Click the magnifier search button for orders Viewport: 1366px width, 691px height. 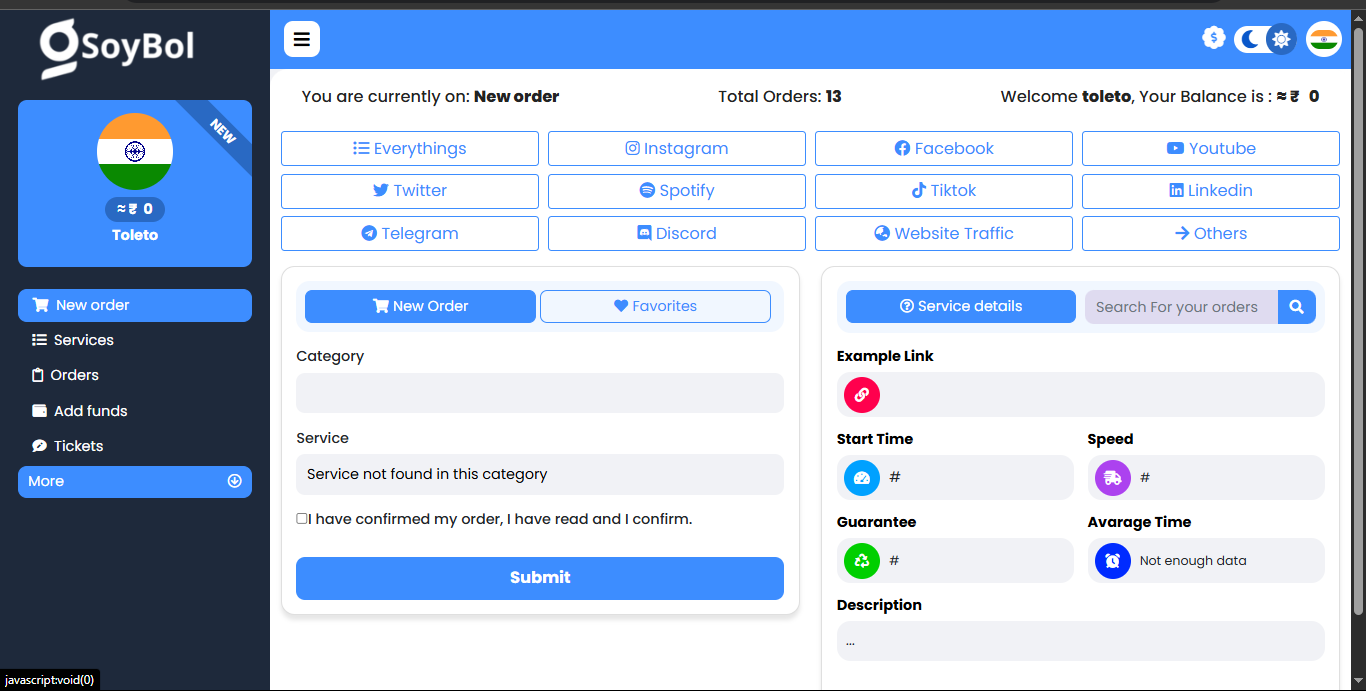pyautogui.click(x=1296, y=307)
